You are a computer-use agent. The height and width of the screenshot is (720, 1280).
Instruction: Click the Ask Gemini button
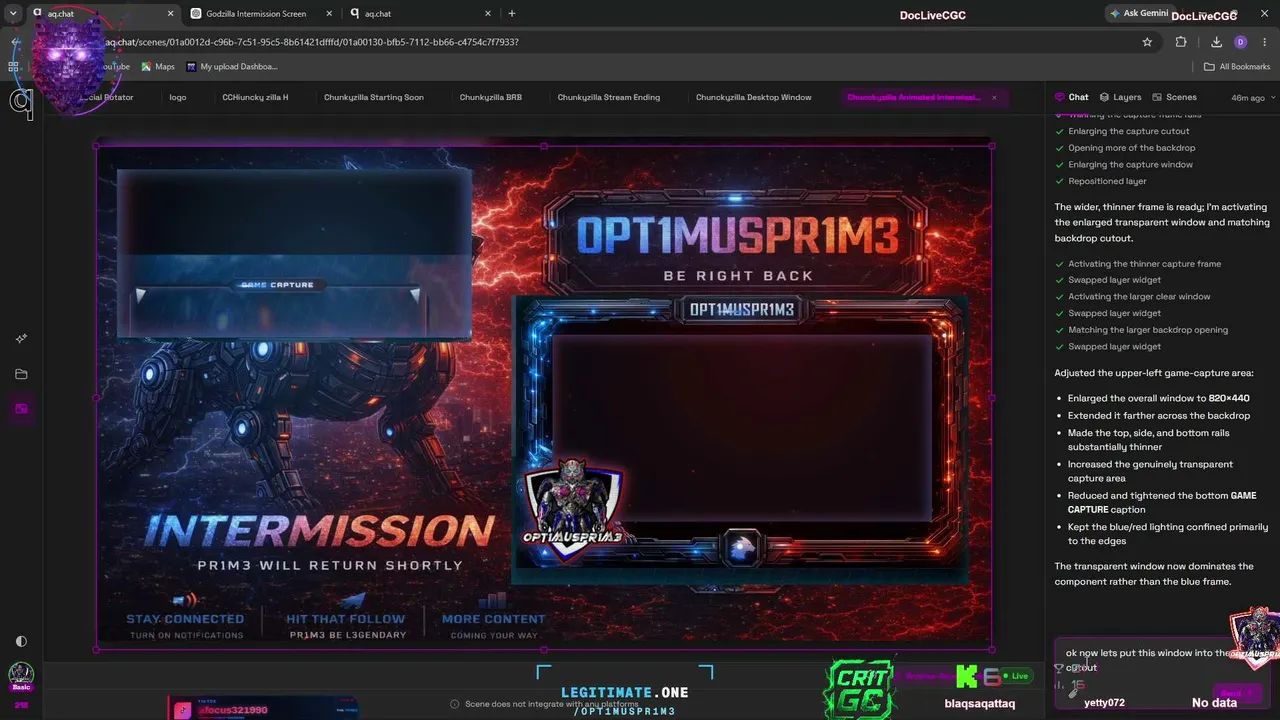(1139, 14)
